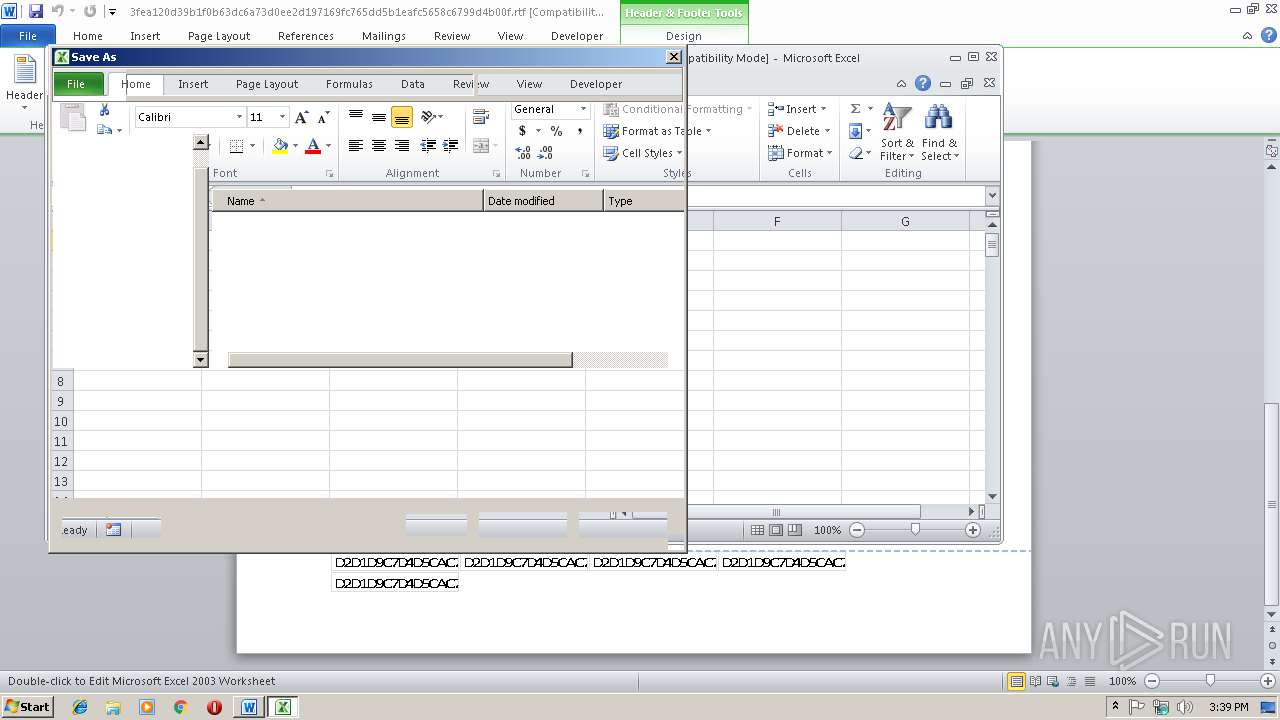Zoom in Excel with plus button
This screenshot has height=720, width=1280.
(973, 530)
